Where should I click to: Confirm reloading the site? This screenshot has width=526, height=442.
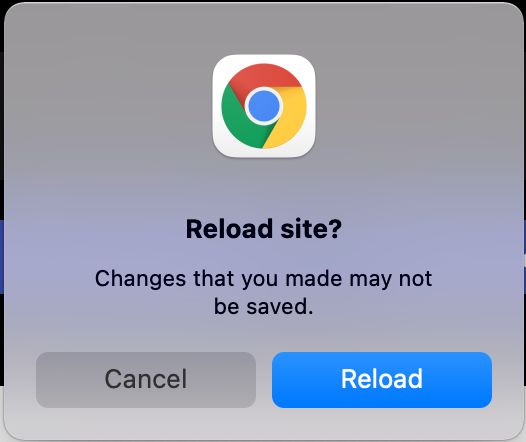click(382, 380)
